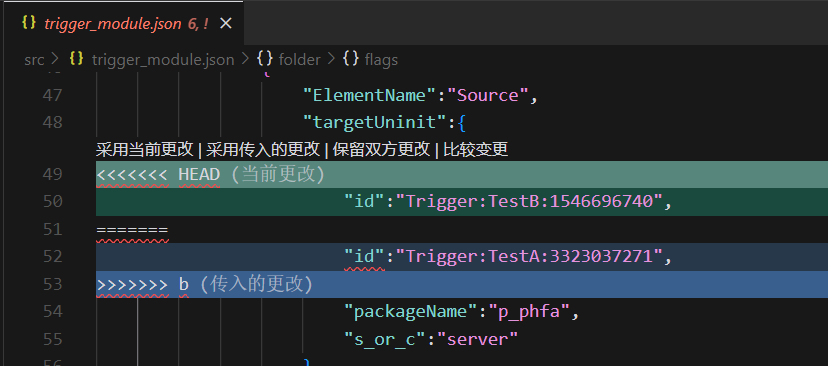
Task: Click the JSON icon in breadcrumb
Action: tap(77, 59)
